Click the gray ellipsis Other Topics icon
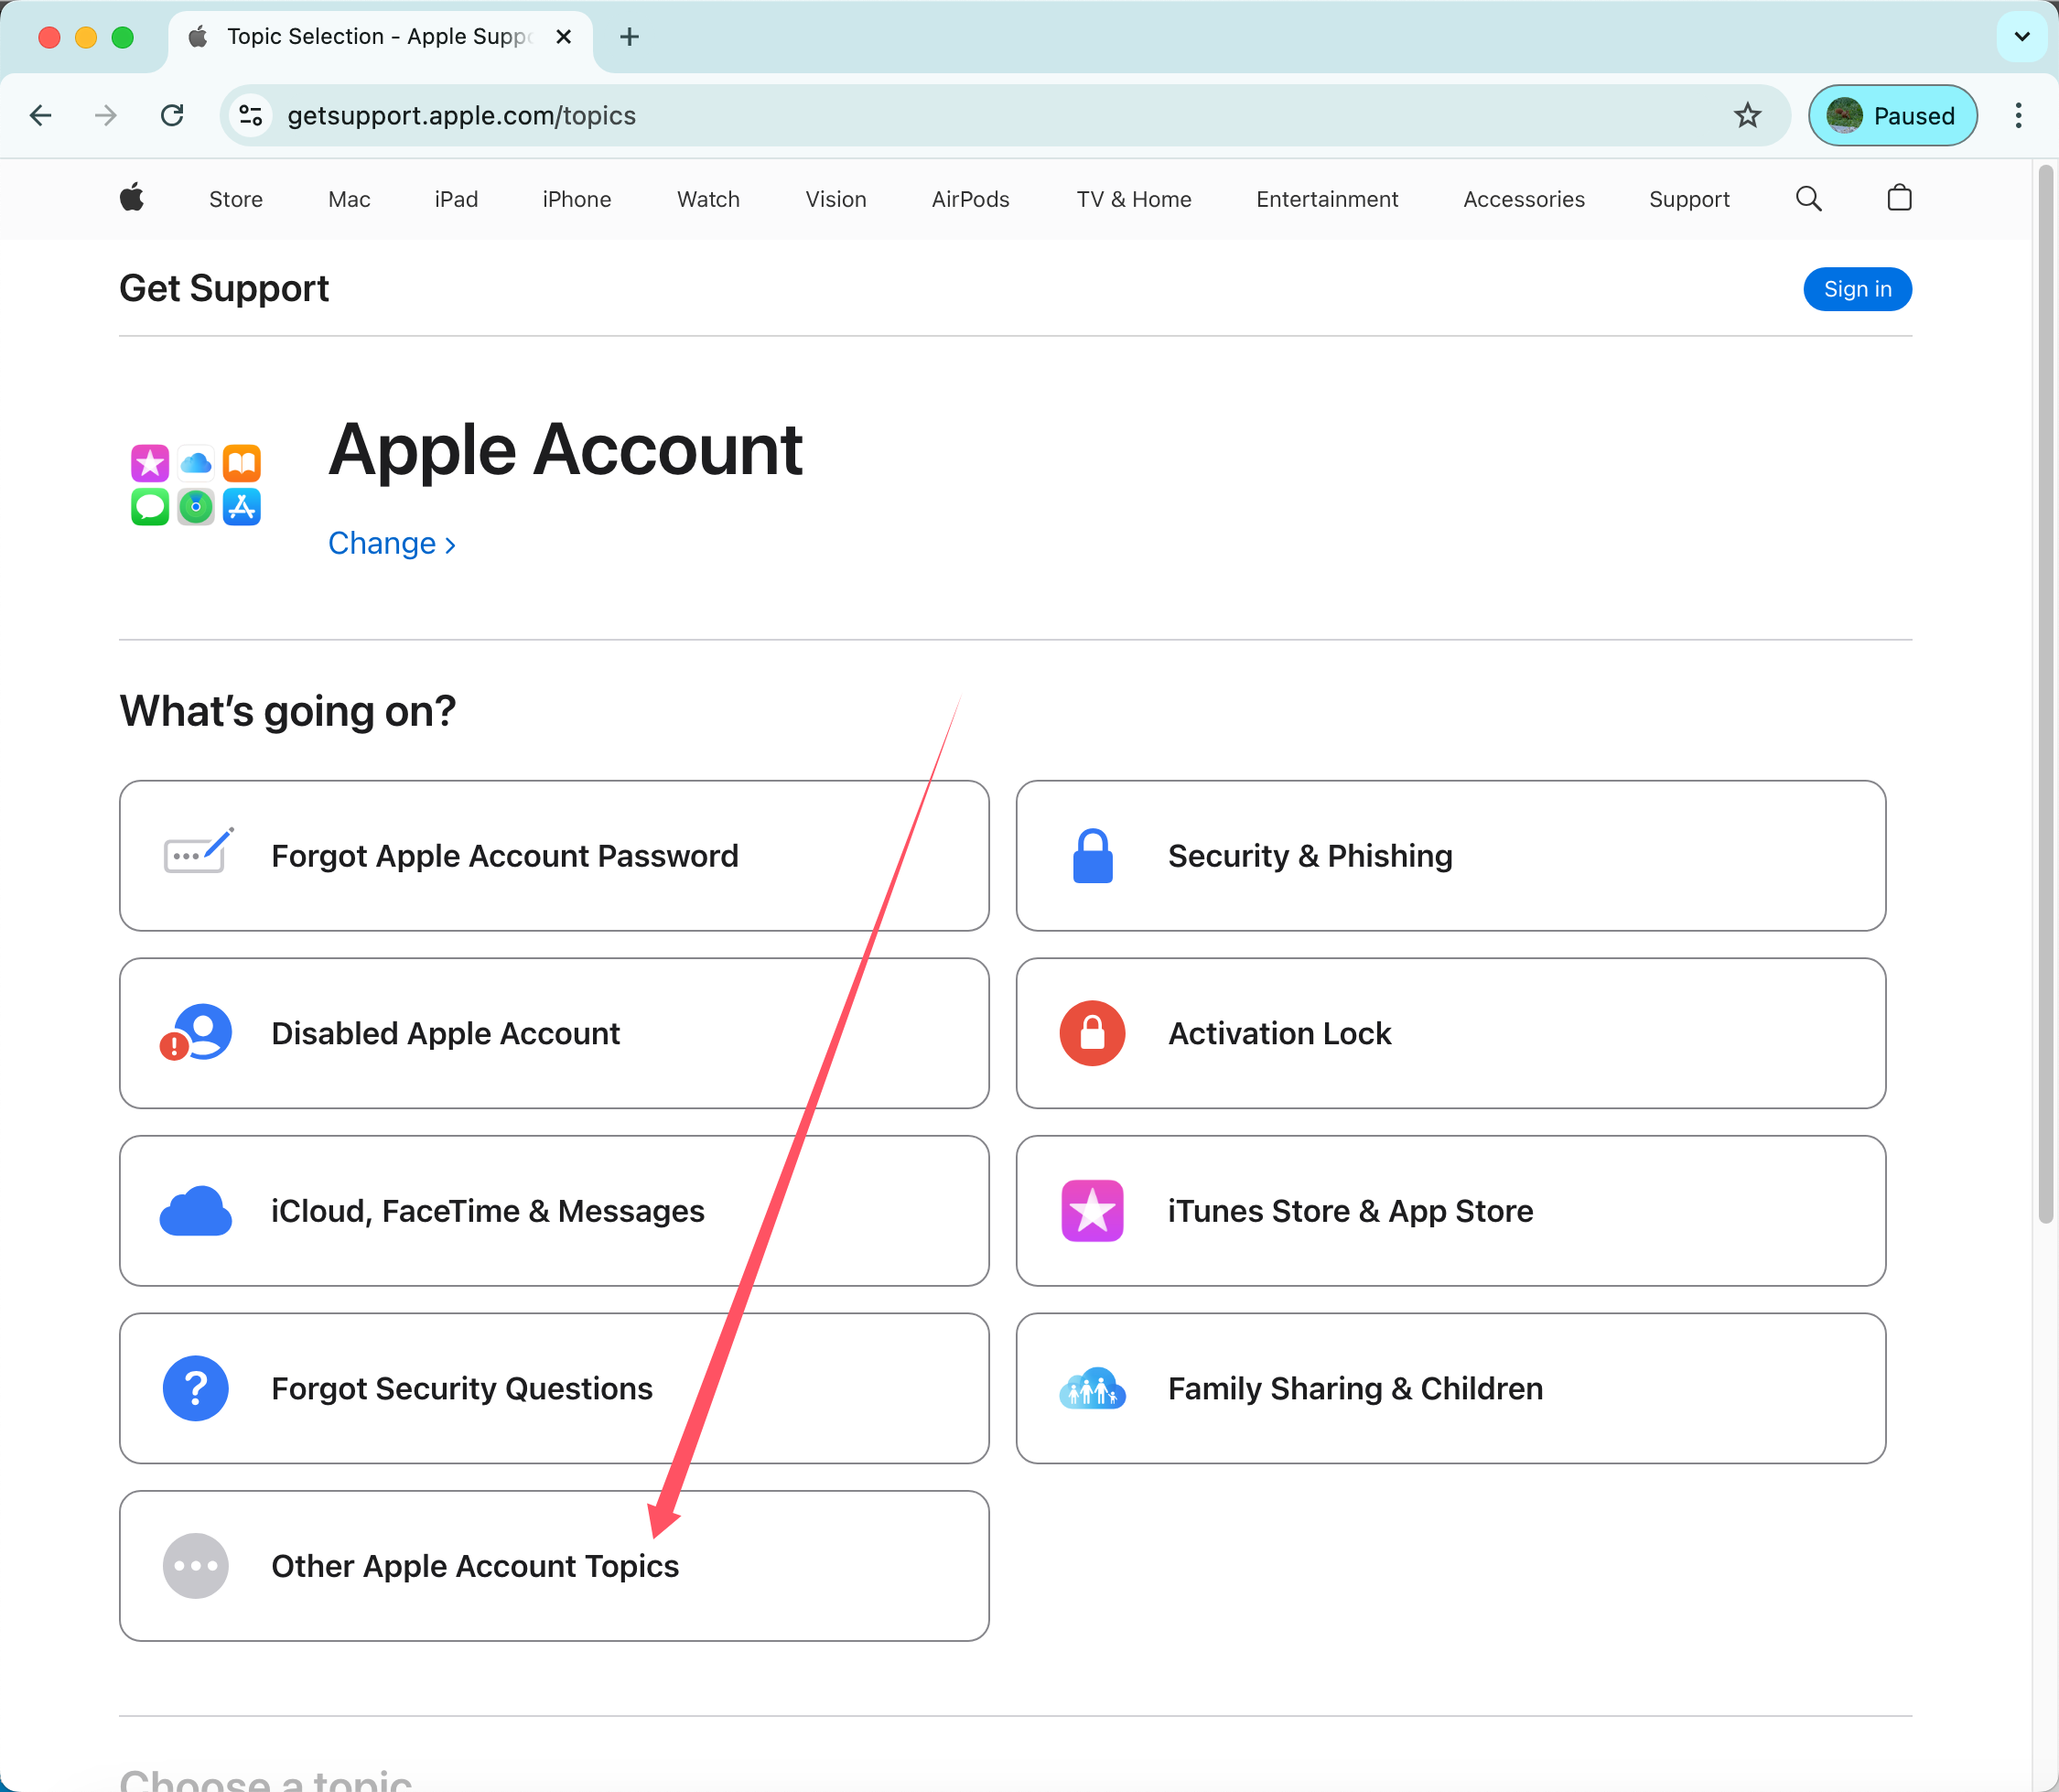This screenshot has height=1792, width=2059. [x=196, y=1566]
